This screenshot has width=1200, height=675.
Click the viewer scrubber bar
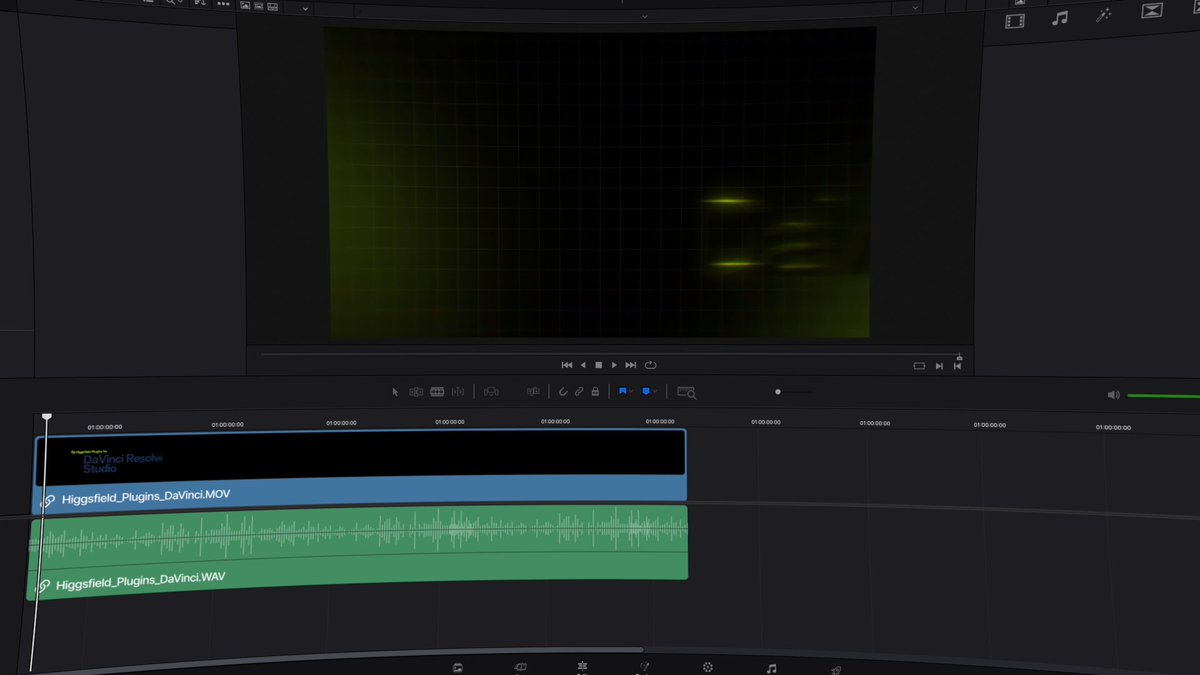[610, 353]
